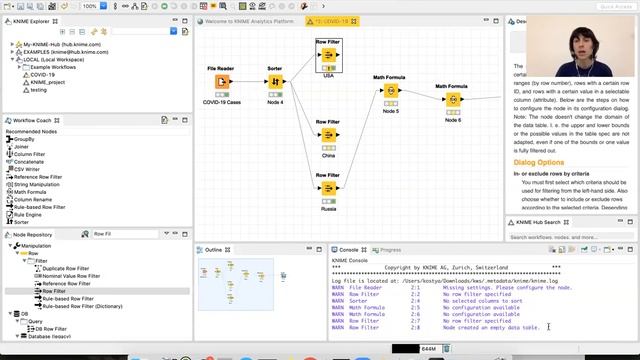Open the Node Repository view menu arrow
Image resolution: width=640 pixels, height=360 pixels.
click(x=167, y=234)
